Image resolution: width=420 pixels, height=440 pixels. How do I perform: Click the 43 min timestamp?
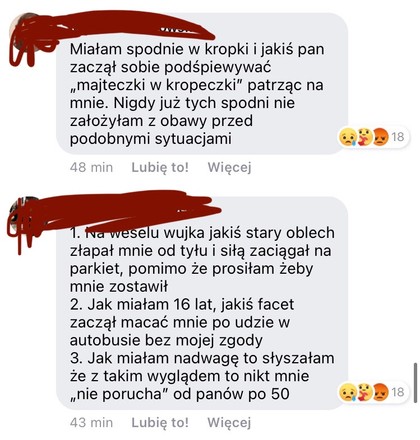coord(91,423)
